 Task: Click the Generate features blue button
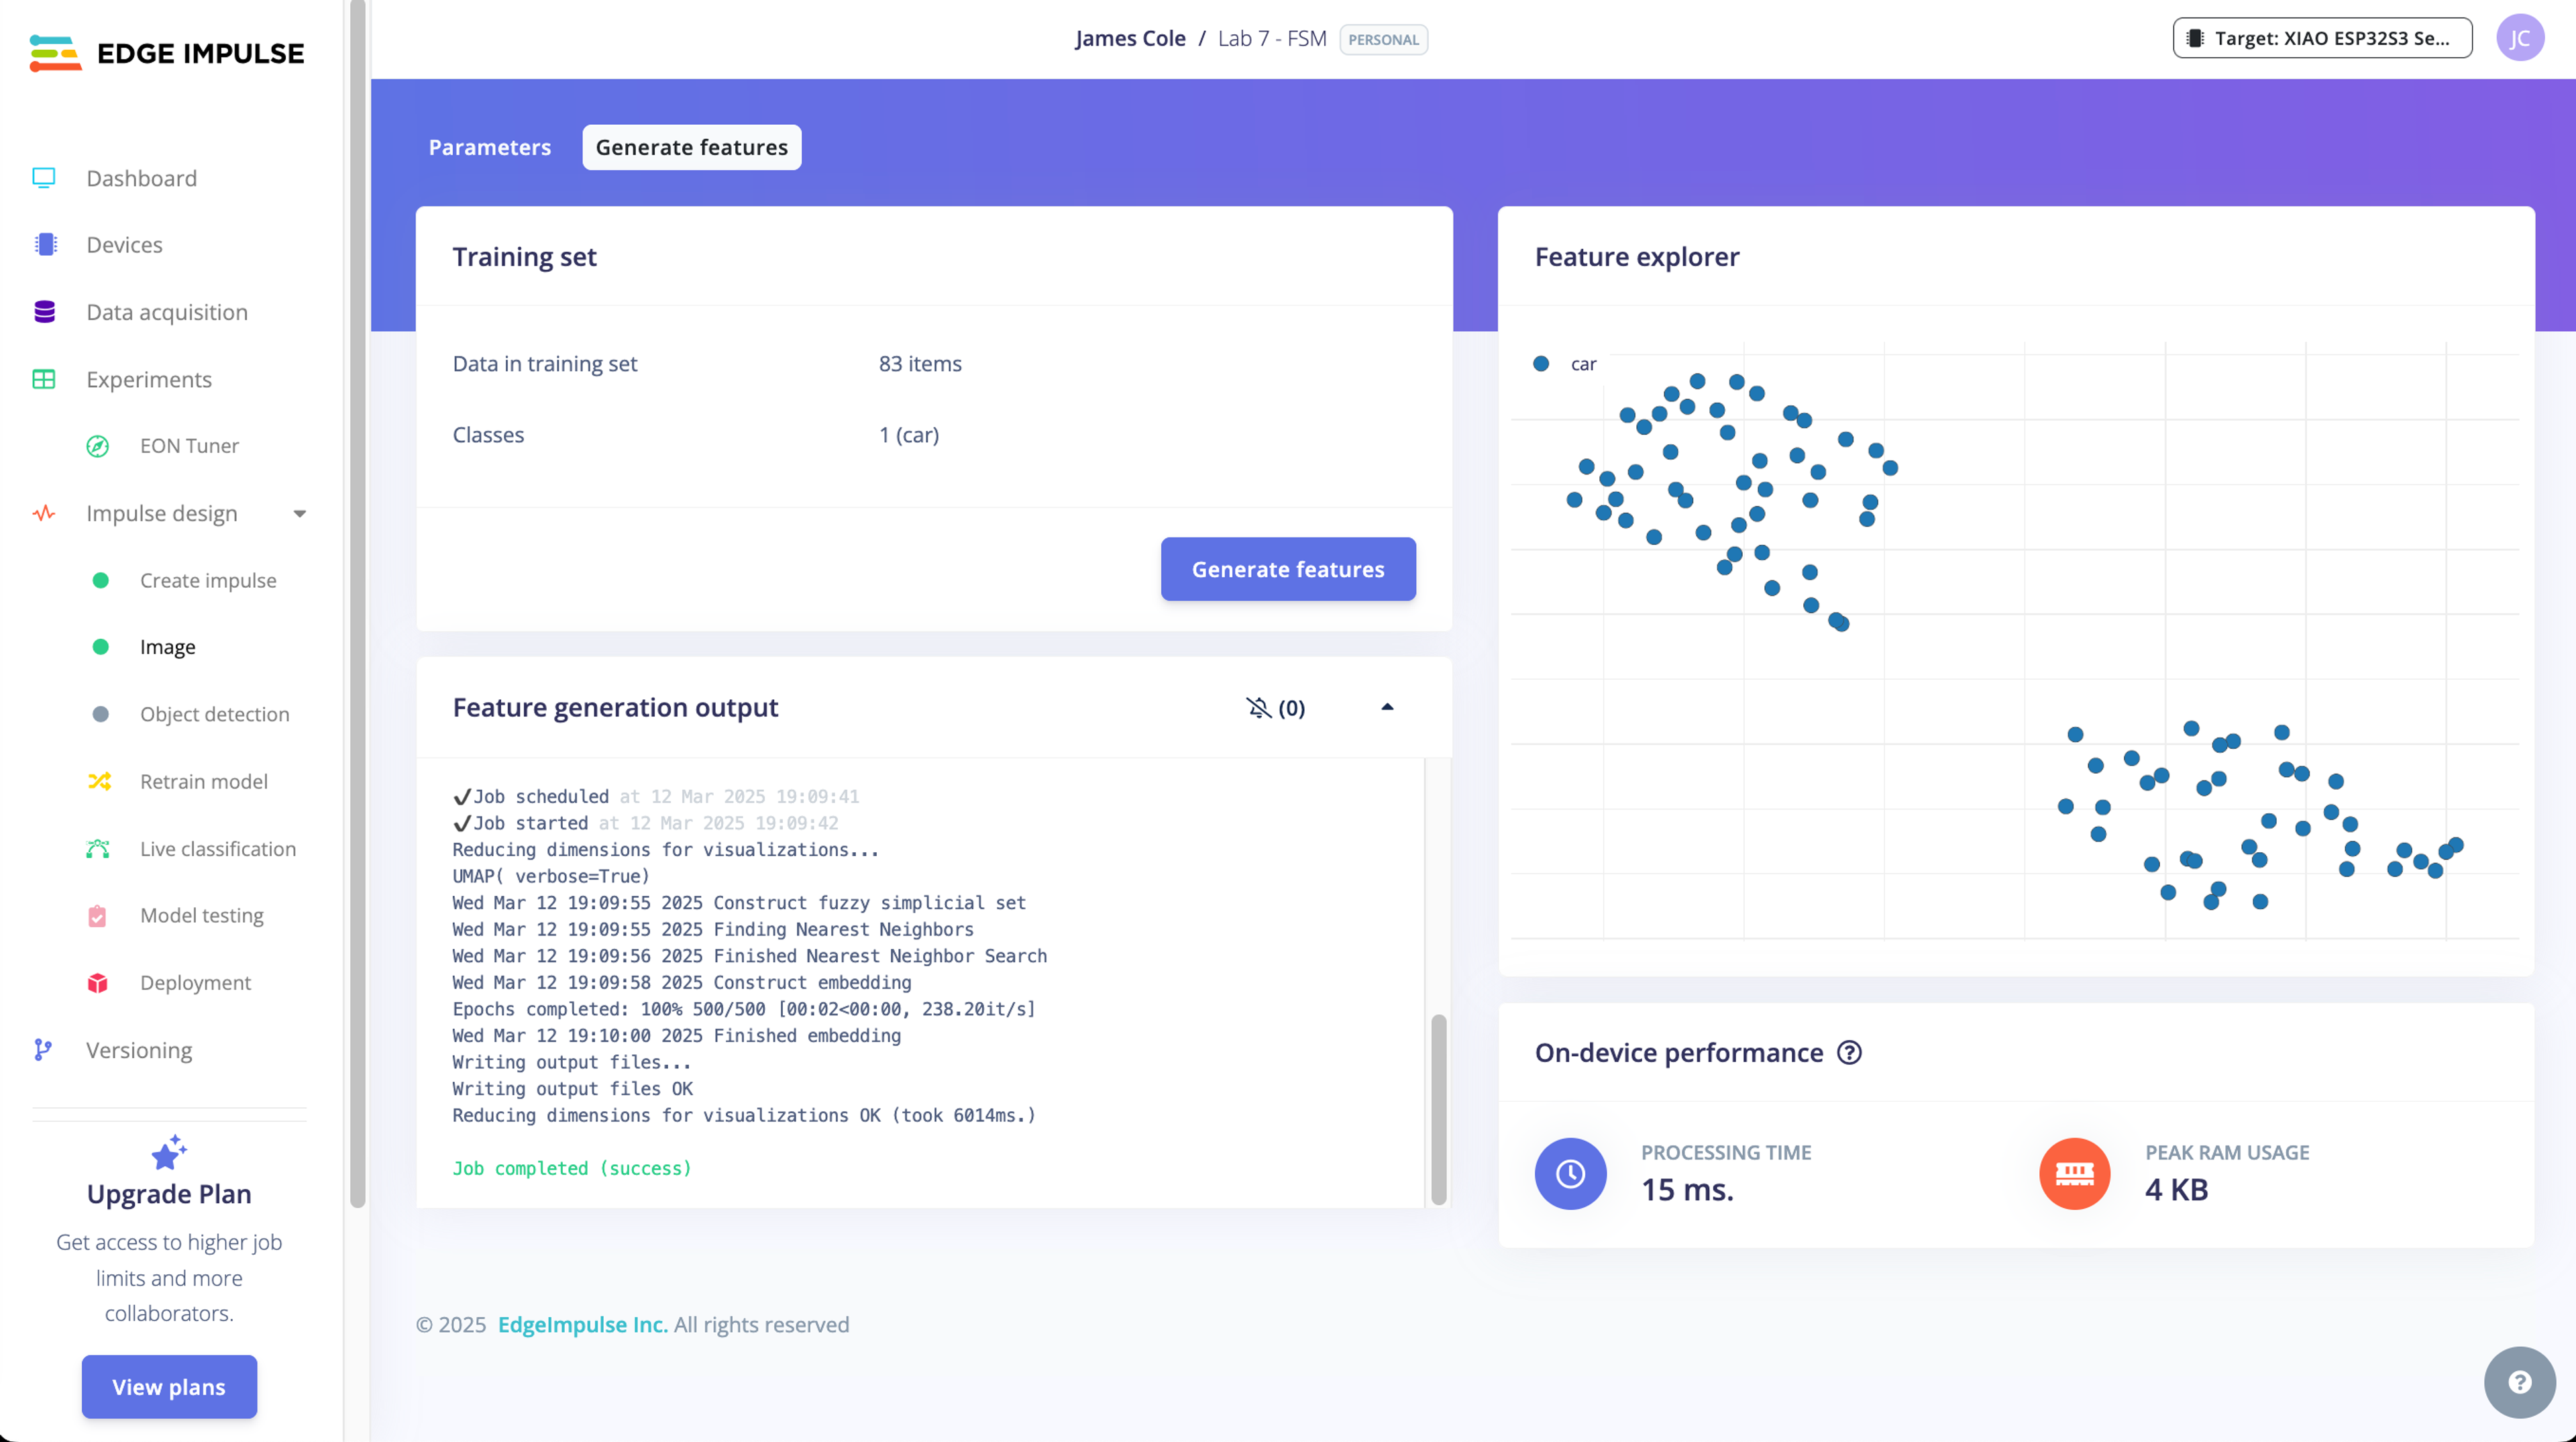1287,569
